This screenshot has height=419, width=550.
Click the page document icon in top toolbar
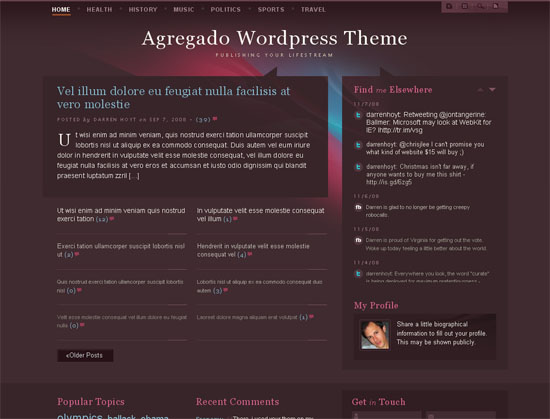tap(496, 6)
